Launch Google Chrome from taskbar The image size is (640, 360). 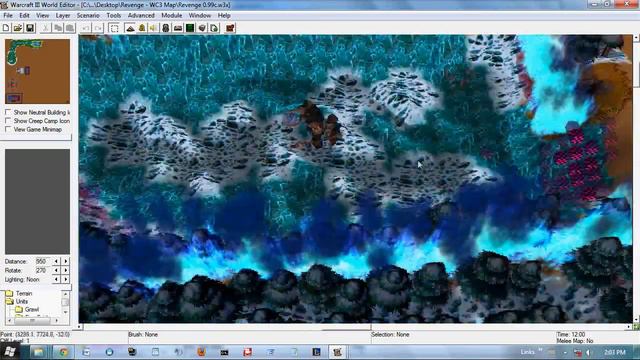click(x=63, y=352)
